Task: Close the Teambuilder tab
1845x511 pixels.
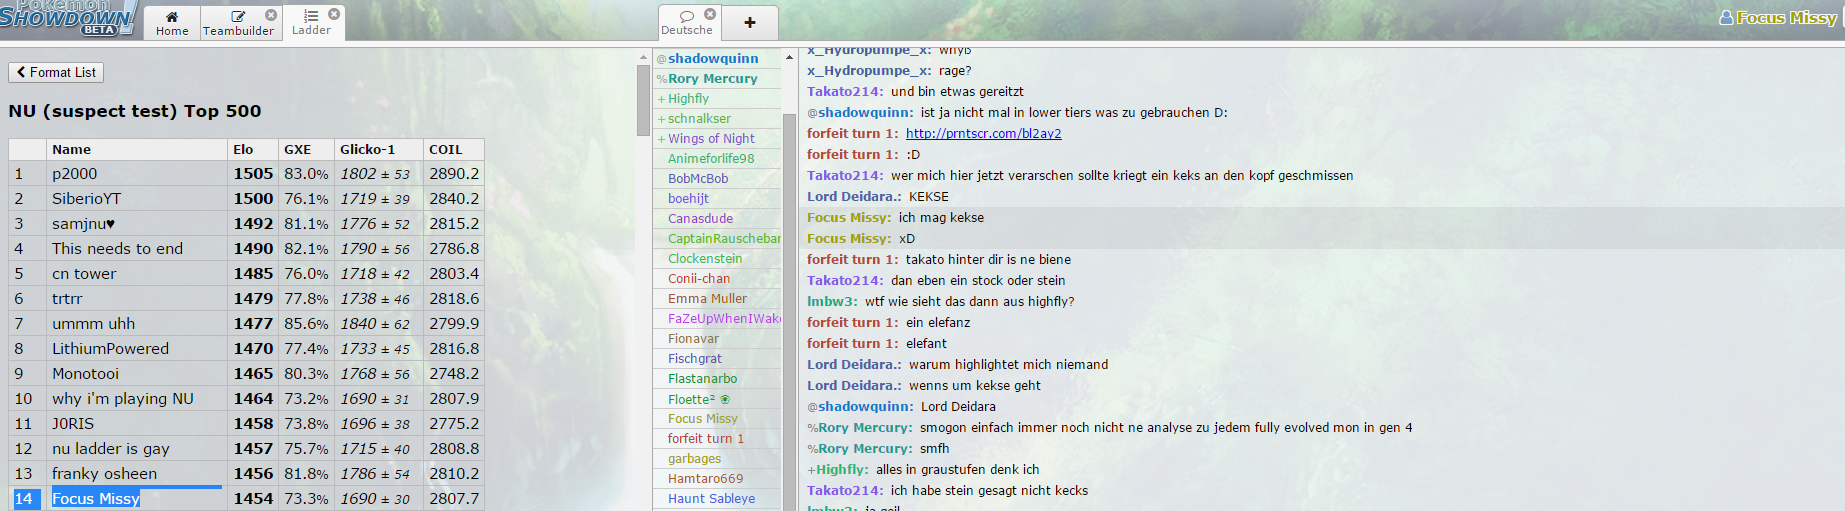Action: [x=271, y=15]
